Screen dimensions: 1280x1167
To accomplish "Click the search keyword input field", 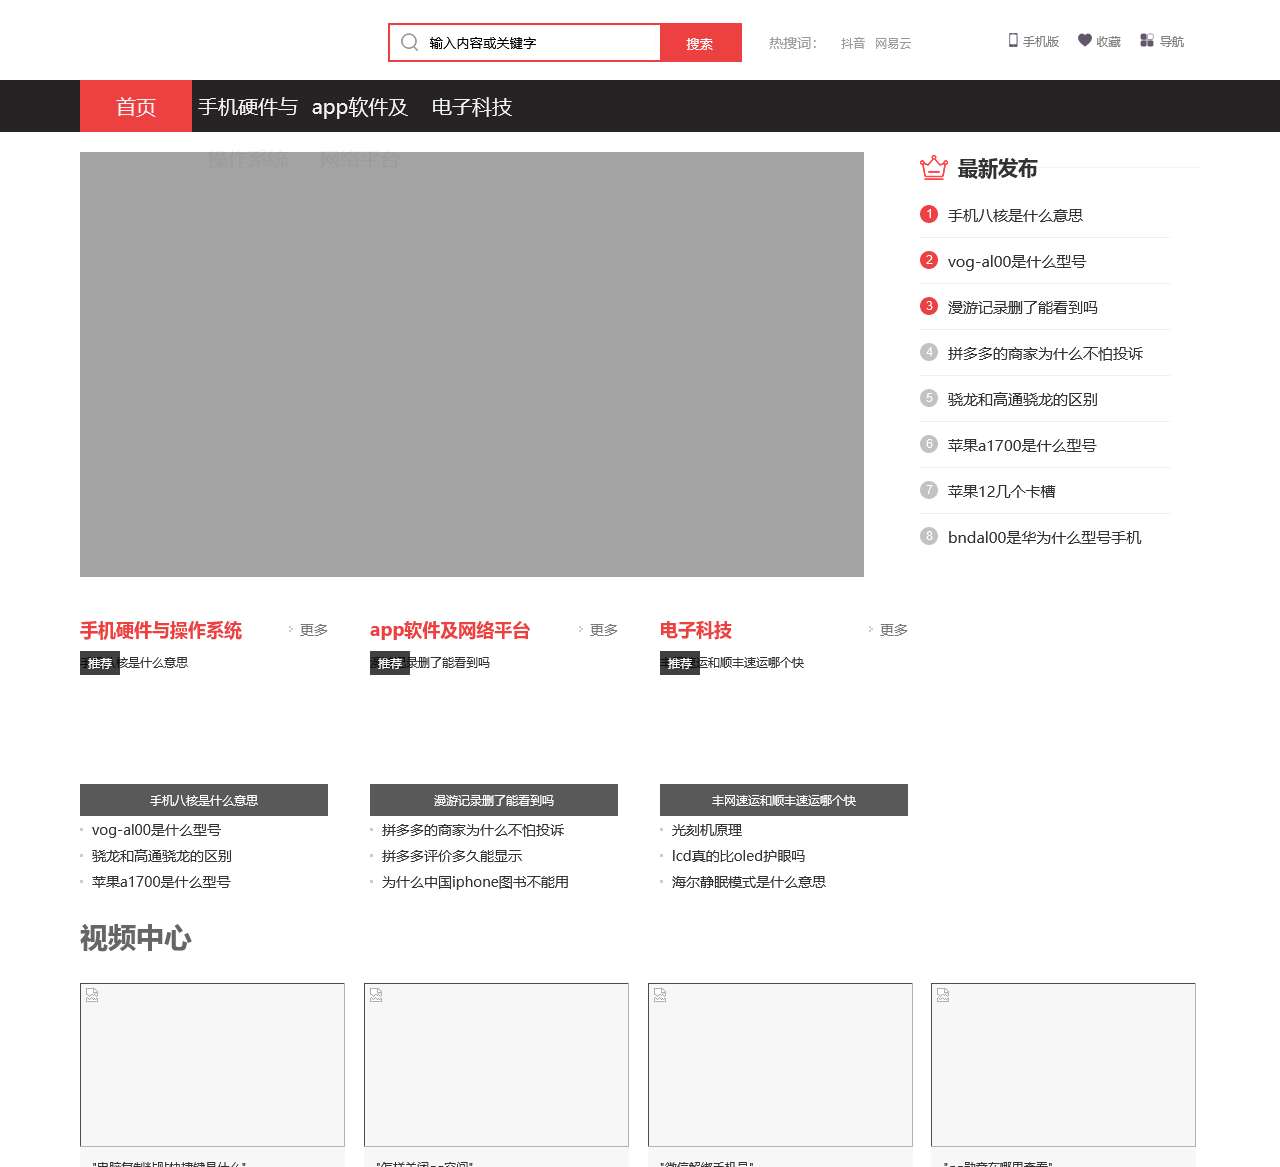I will click(x=540, y=43).
